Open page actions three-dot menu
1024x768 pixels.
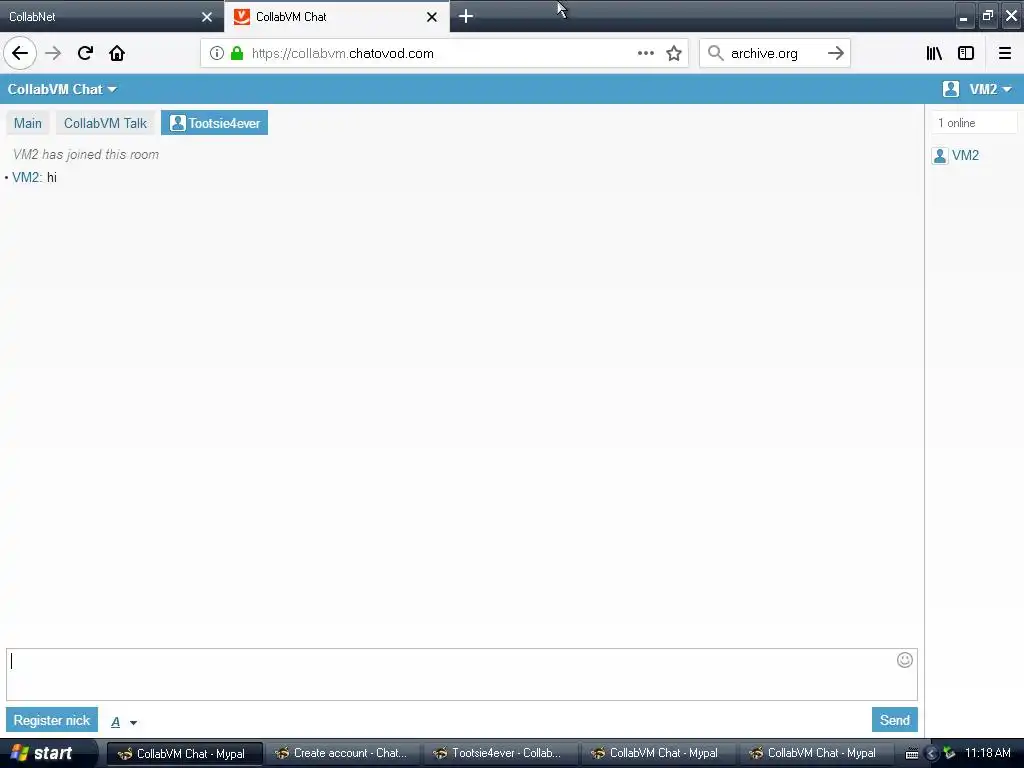click(645, 54)
